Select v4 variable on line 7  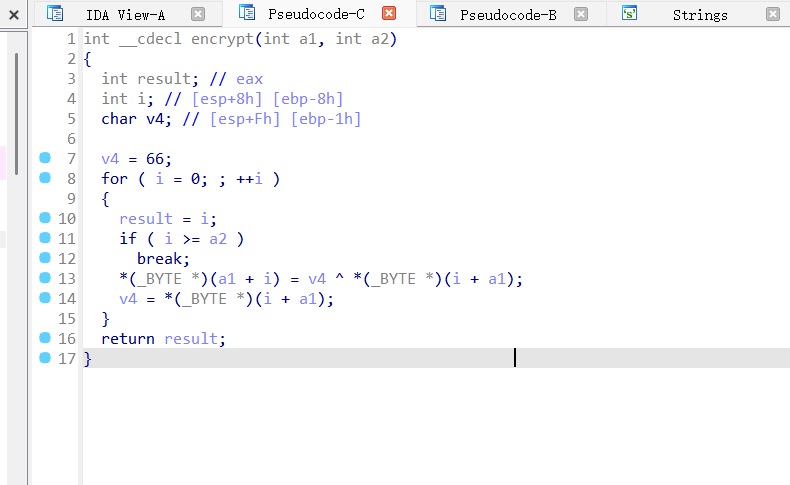point(110,158)
